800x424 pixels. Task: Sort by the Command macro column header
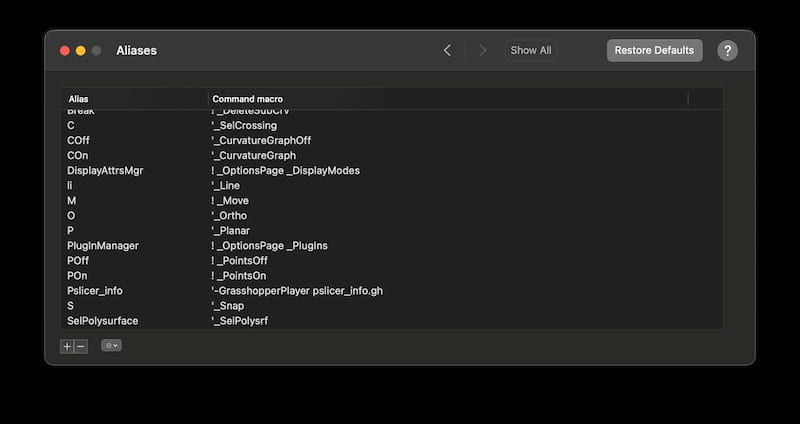pos(247,99)
